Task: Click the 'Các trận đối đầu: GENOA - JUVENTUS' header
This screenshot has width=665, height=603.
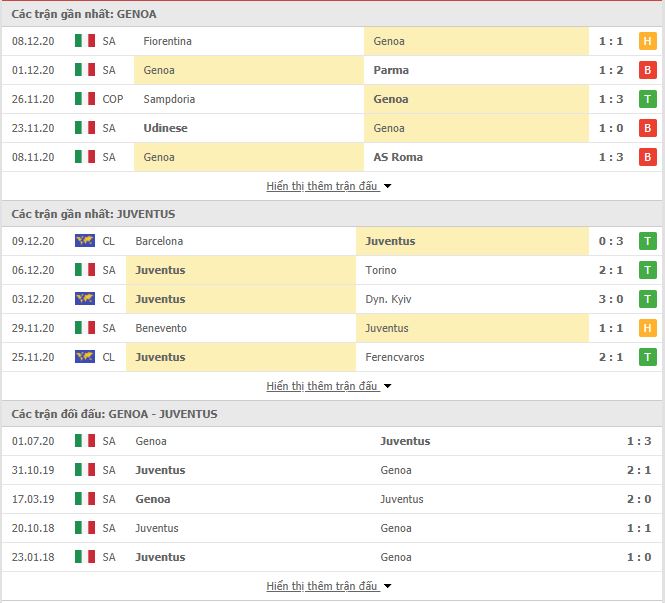Action: (x=115, y=414)
